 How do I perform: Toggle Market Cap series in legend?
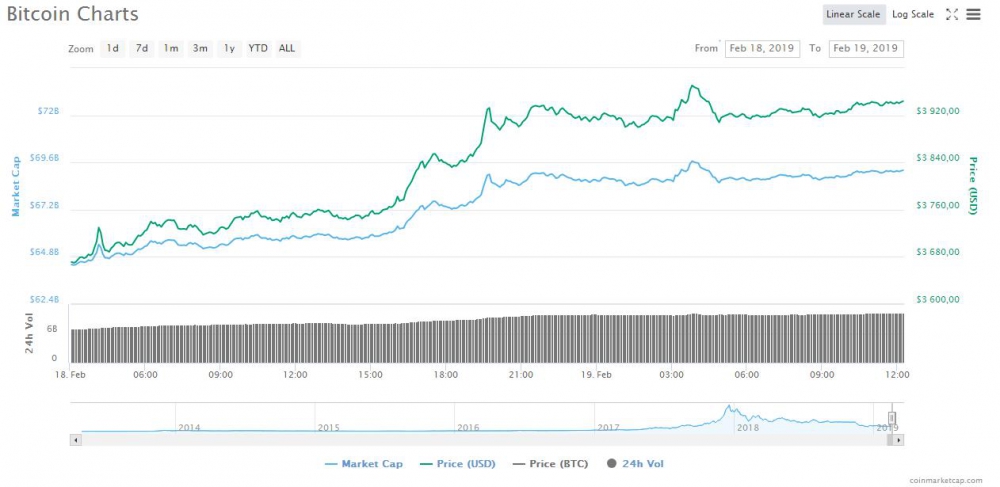pyautogui.click(x=364, y=463)
